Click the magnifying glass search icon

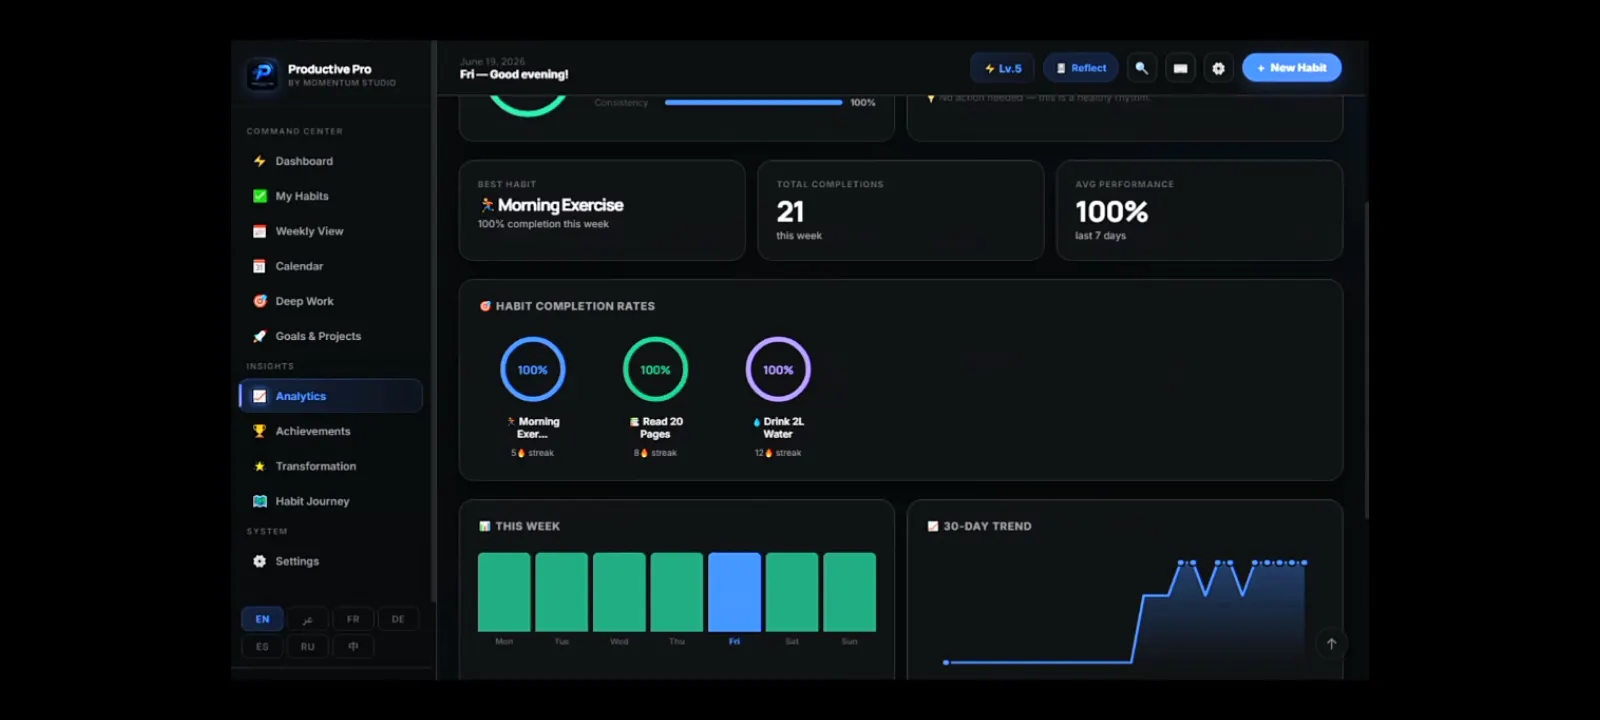(1141, 68)
